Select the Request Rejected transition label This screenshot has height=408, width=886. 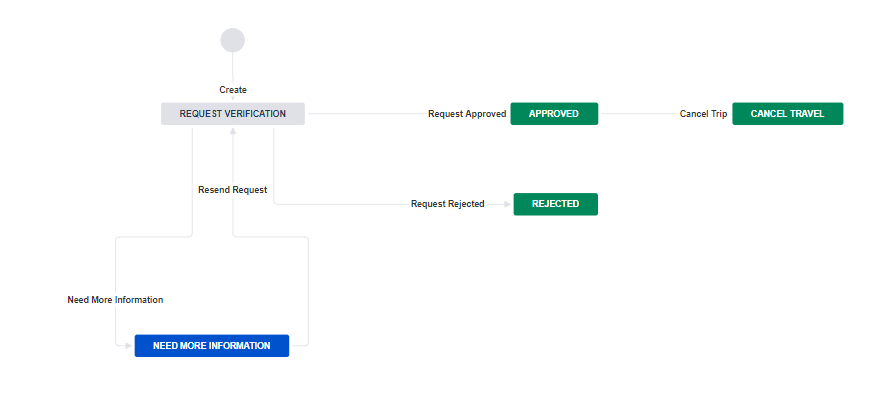[x=448, y=204]
